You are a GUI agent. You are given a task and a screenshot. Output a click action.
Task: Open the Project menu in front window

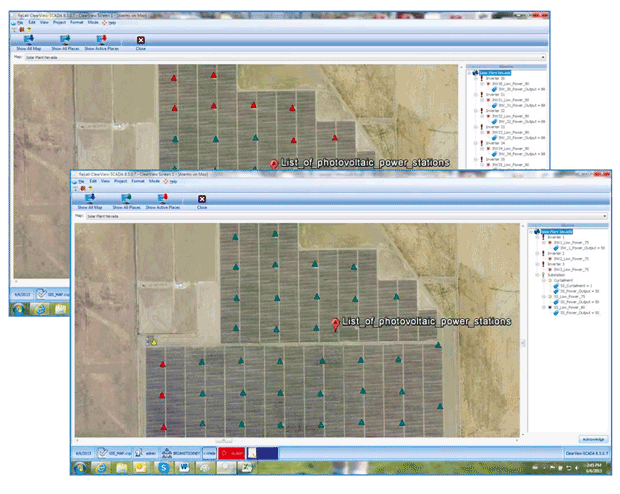tap(121, 181)
